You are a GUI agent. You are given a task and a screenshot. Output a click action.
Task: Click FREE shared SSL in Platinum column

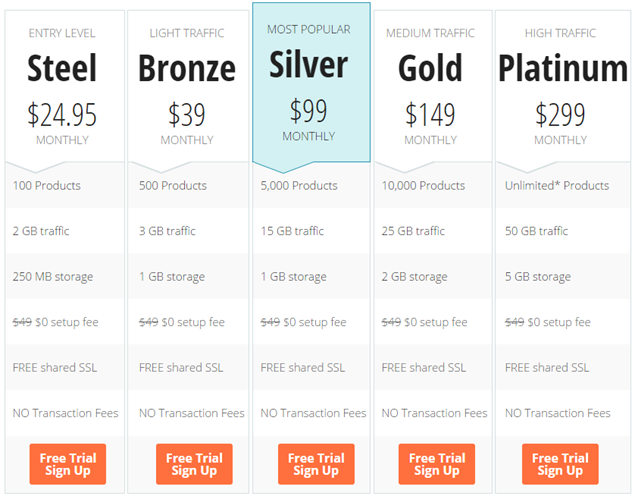(x=547, y=367)
